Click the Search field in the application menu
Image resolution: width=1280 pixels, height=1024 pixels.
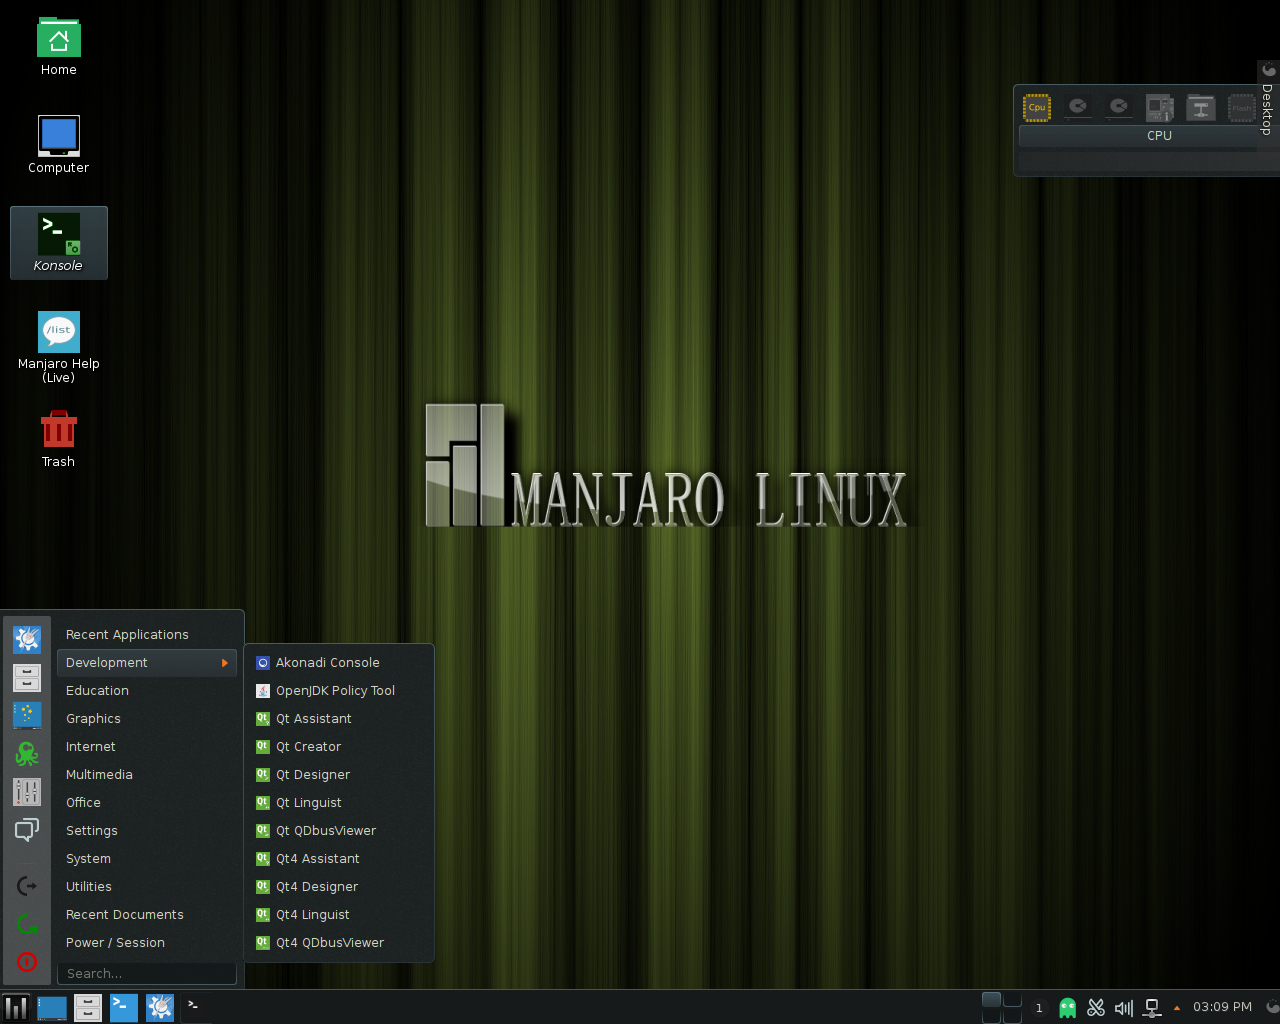(x=146, y=973)
